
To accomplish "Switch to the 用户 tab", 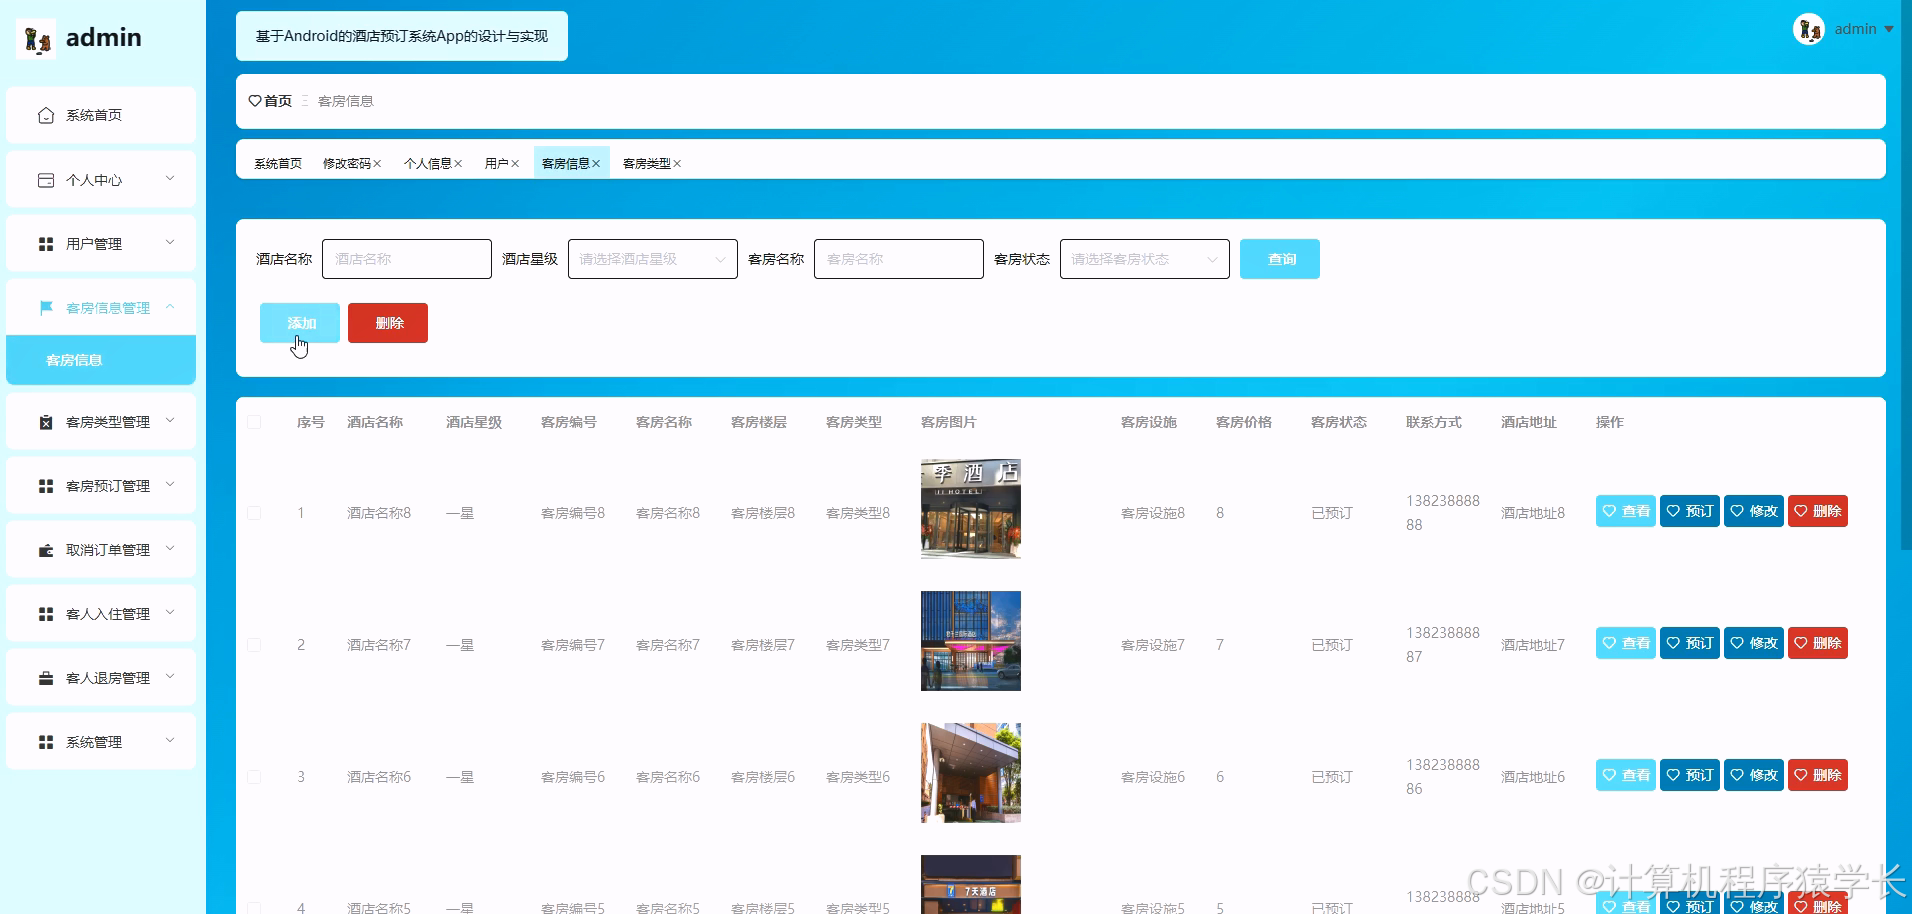I will click(x=497, y=164).
